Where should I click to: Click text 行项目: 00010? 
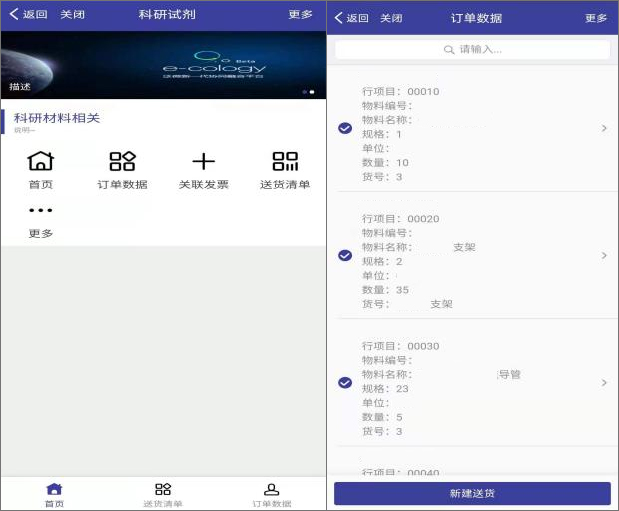click(401, 92)
